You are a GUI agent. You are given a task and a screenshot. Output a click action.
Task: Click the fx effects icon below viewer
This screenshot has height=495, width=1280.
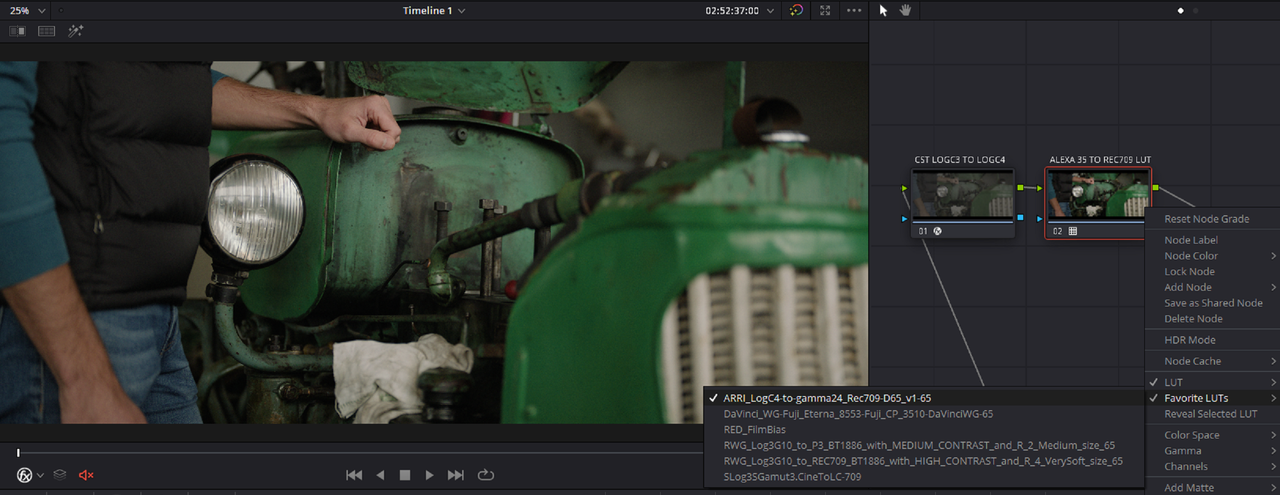click(24, 475)
